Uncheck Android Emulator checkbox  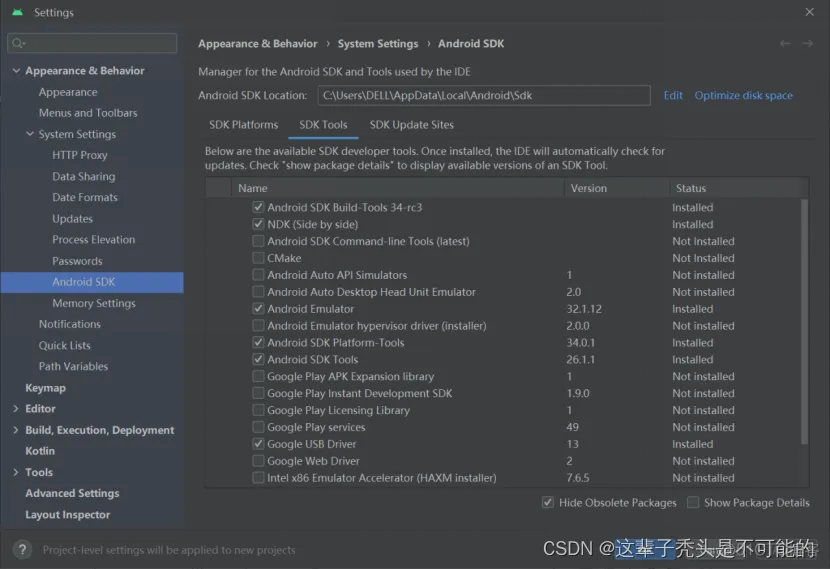click(x=258, y=309)
